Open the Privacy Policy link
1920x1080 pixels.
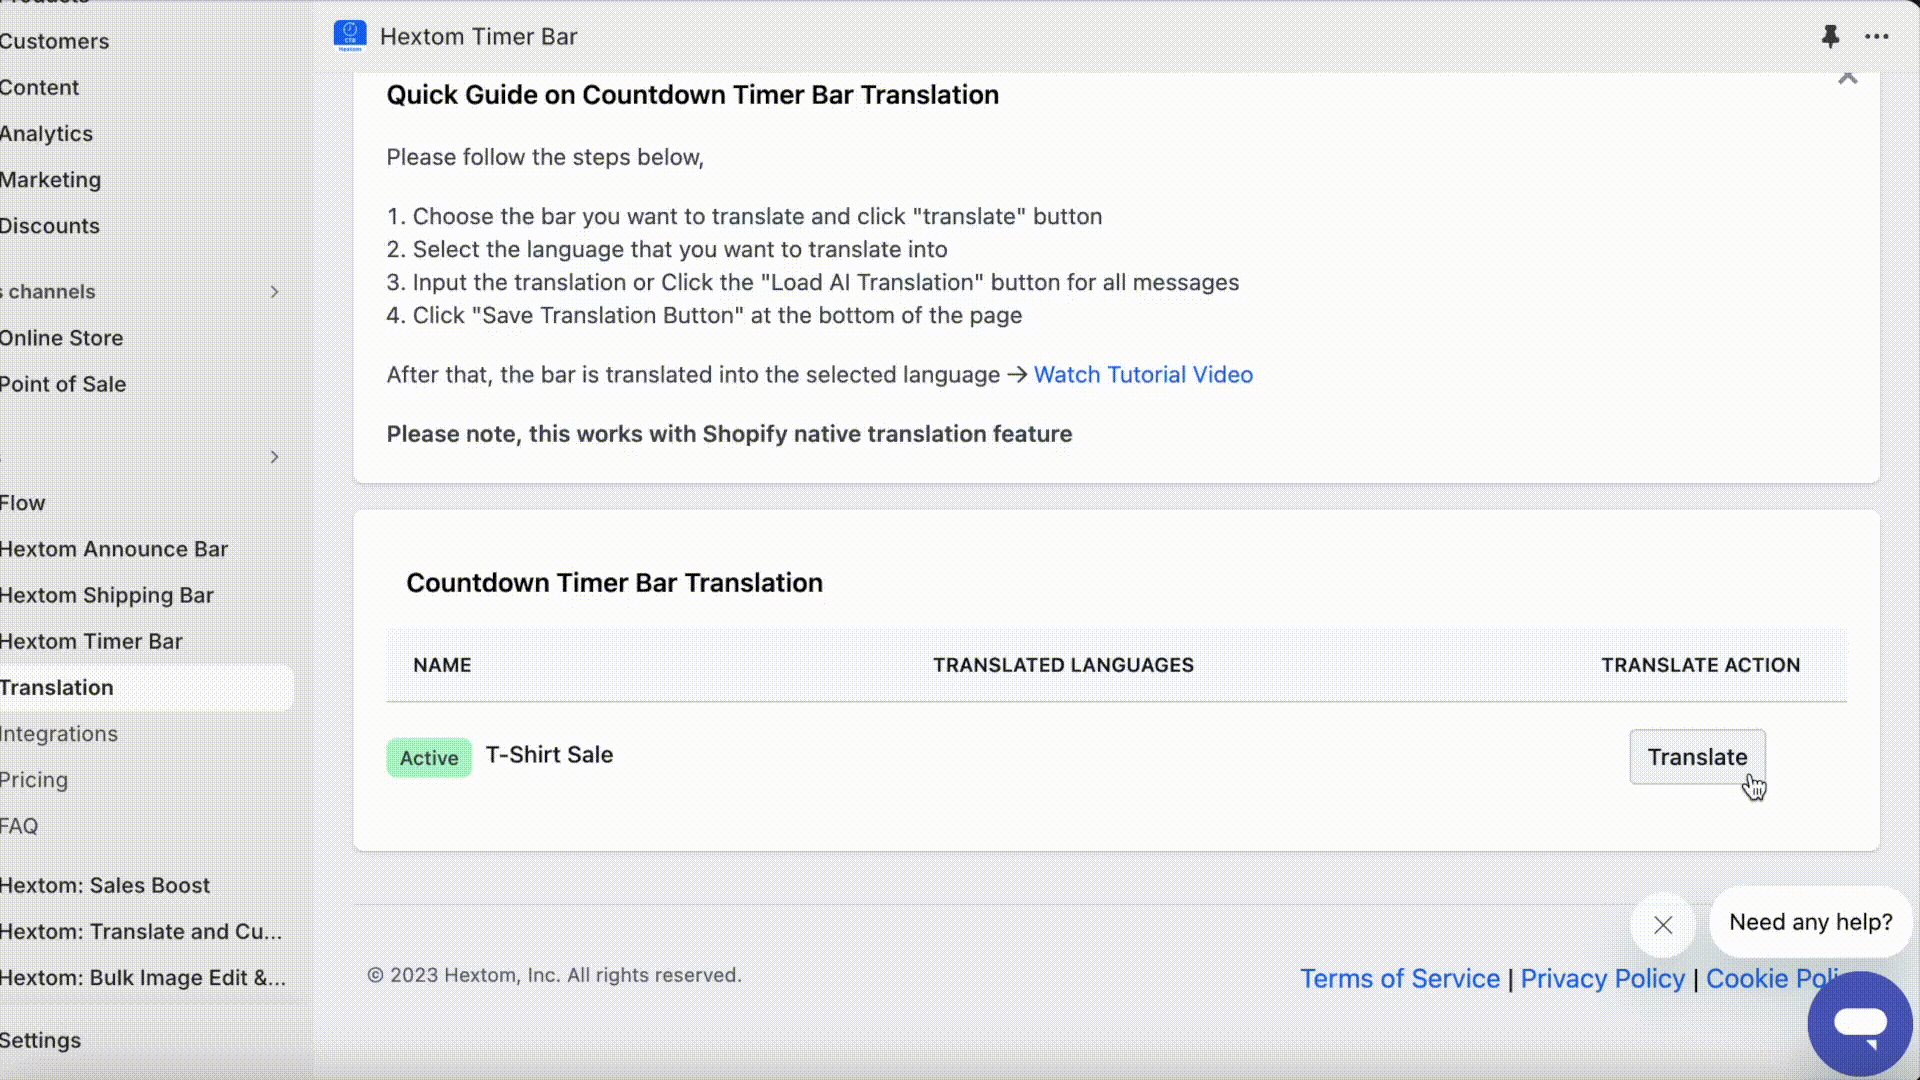pyautogui.click(x=1603, y=979)
